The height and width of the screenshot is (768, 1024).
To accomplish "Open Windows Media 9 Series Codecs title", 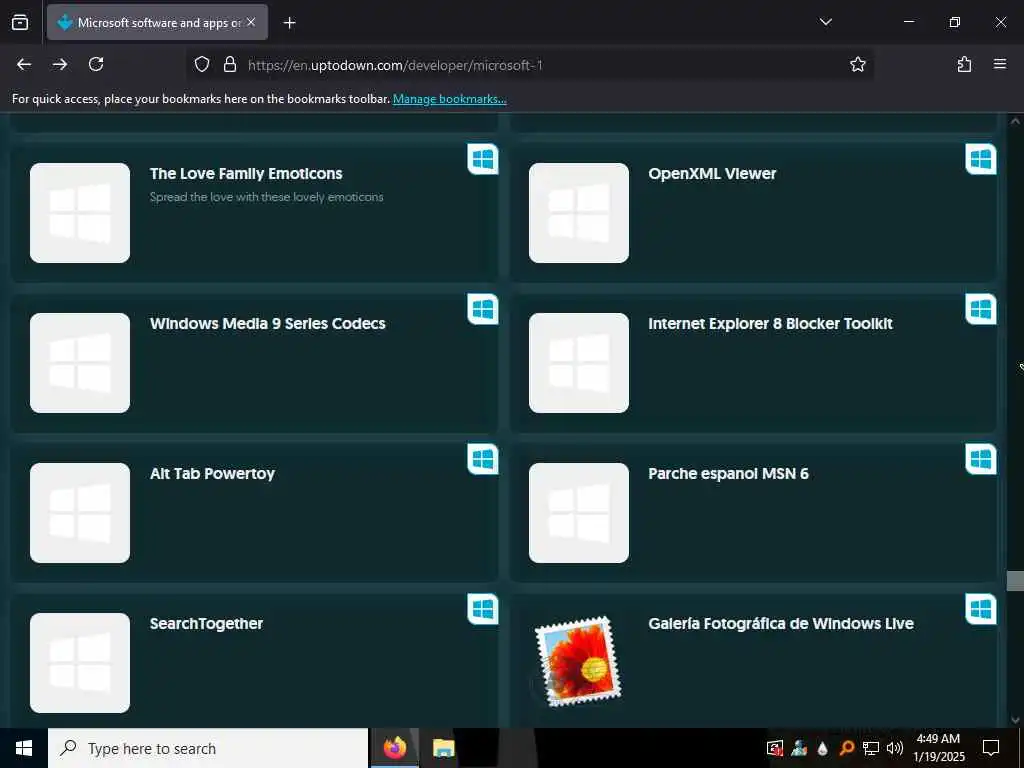I will 267,324.
